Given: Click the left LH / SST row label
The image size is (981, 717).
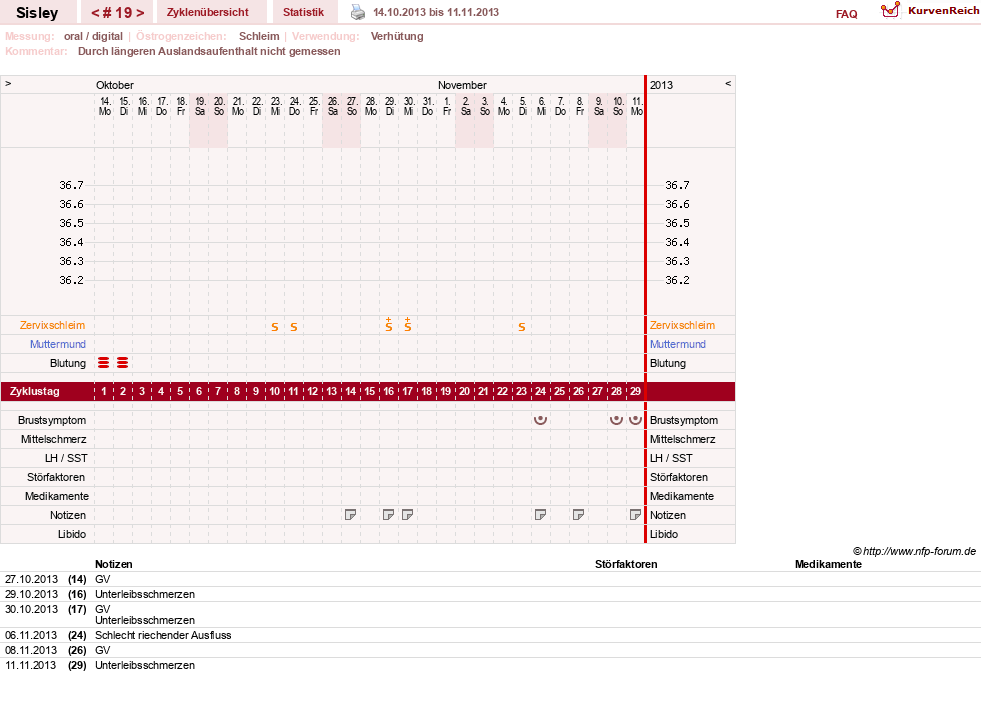Looking at the screenshot, I should point(66,458).
